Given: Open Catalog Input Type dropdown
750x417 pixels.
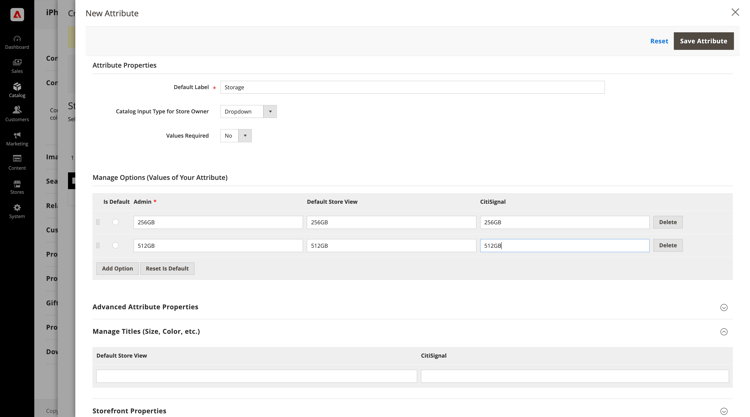Looking at the screenshot, I should click(248, 111).
